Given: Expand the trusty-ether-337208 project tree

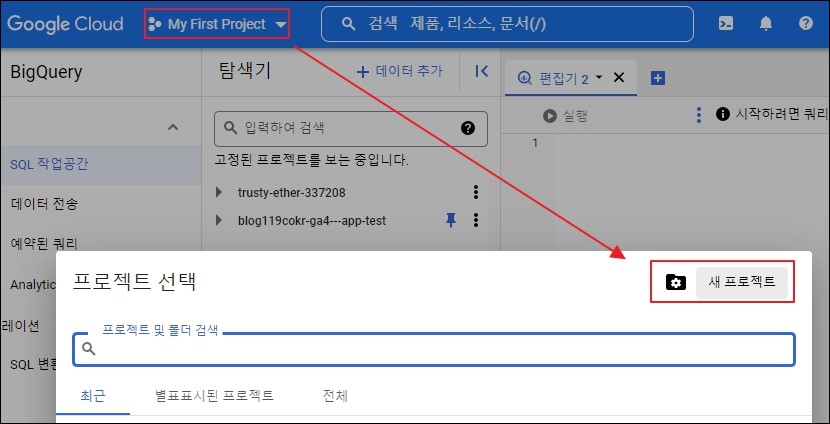Looking at the screenshot, I should coord(220,192).
